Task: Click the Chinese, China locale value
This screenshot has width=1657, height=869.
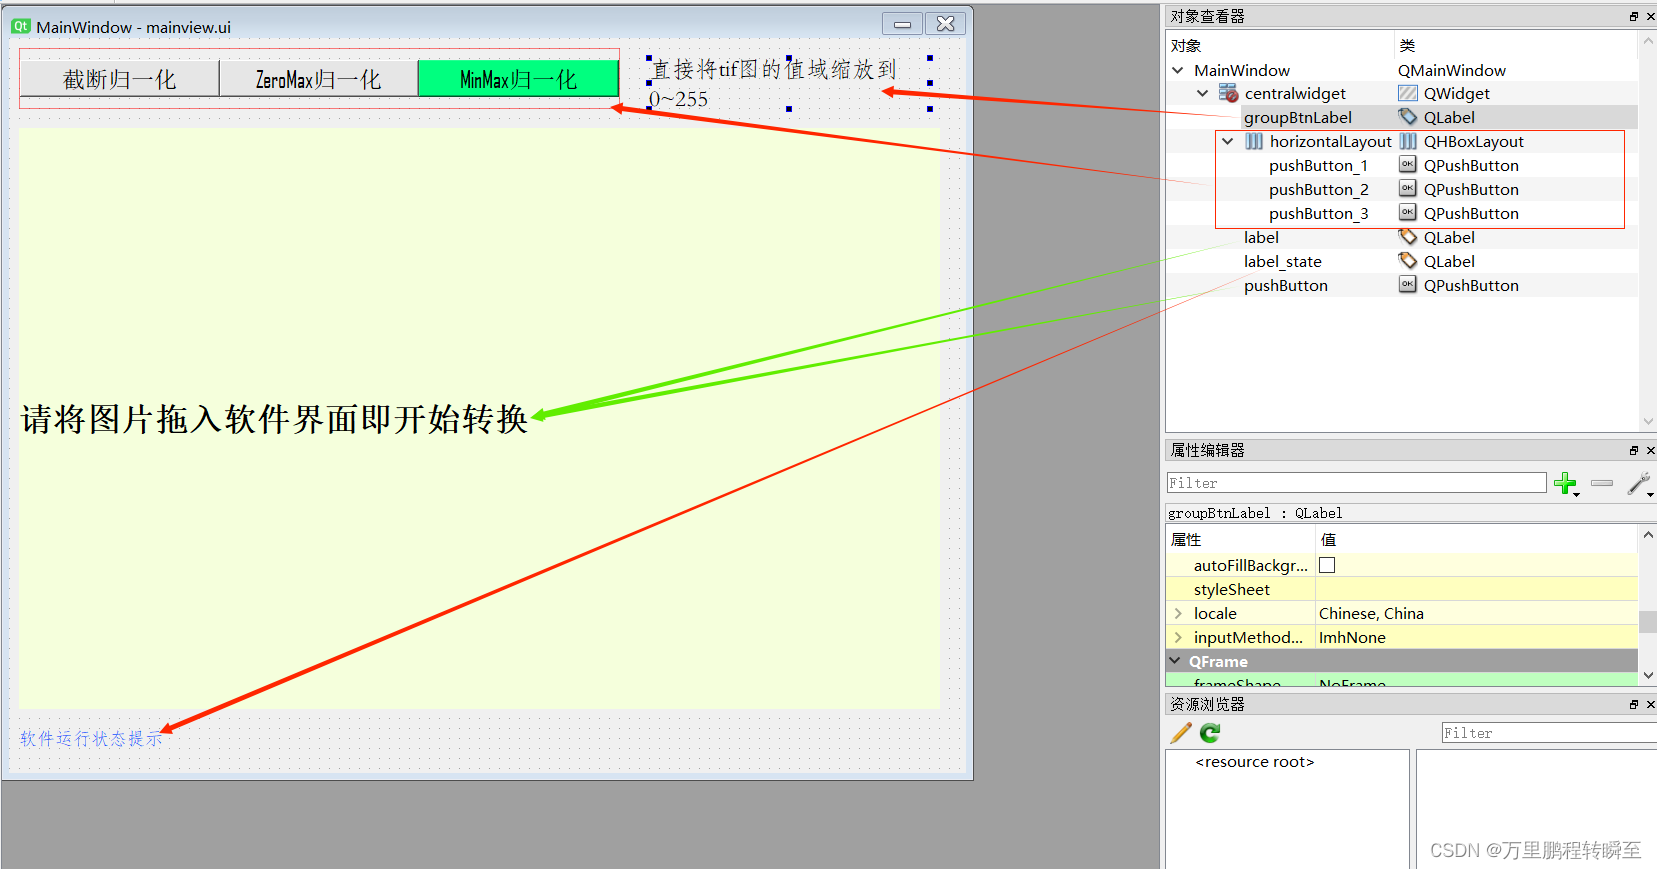Action: (x=1371, y=613)
